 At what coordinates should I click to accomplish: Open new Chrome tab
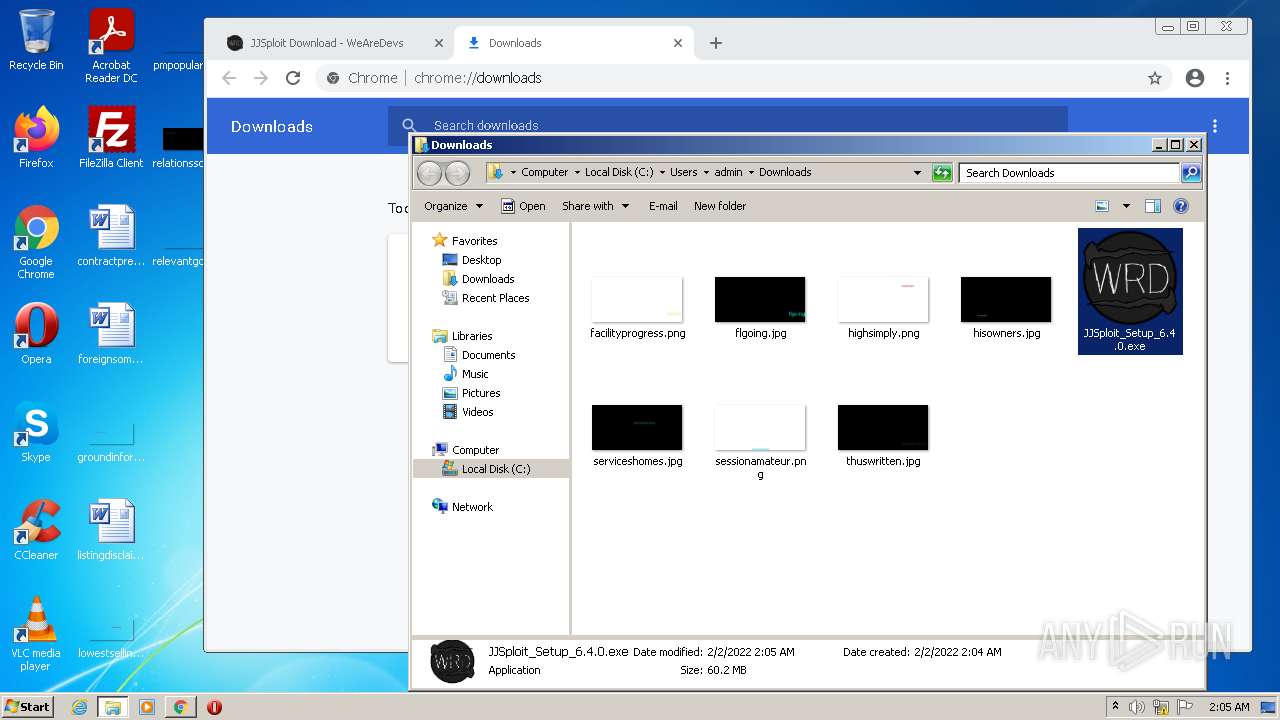tap(716, 43)
